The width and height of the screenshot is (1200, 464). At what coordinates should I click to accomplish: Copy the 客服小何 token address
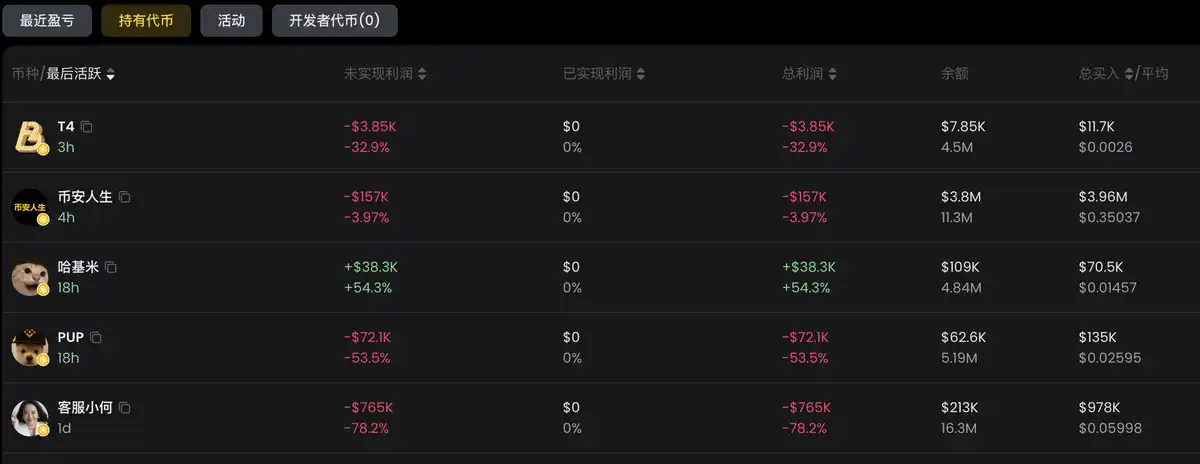click(124, 408)
